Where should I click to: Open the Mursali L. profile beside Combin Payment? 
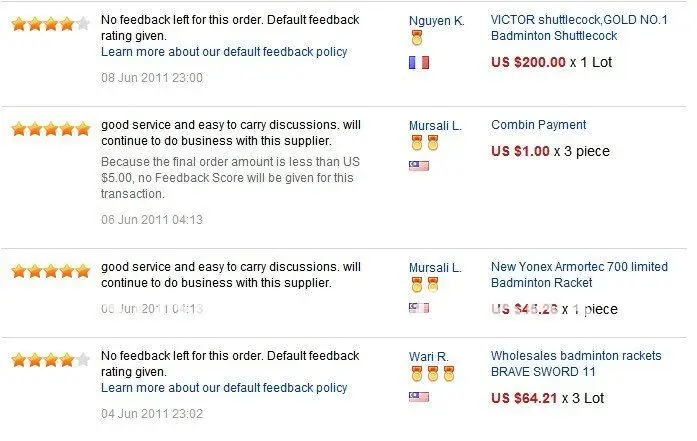(x=435, y=126)
